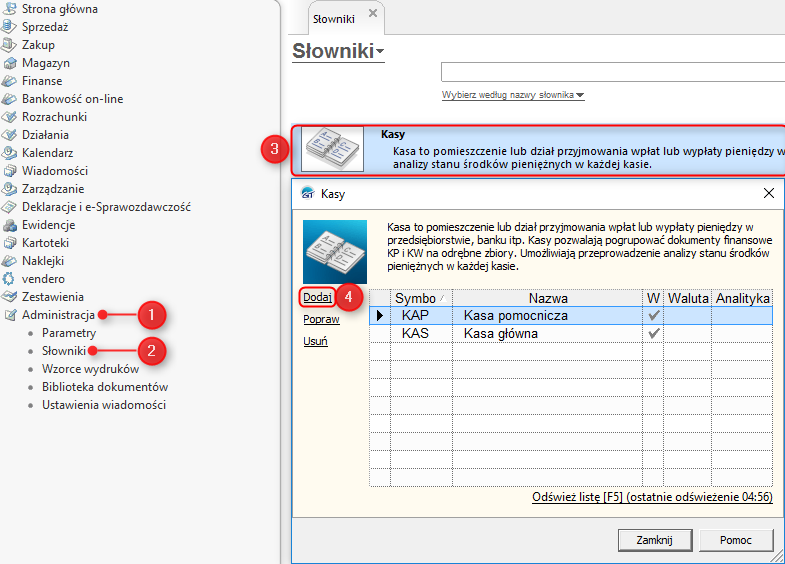The height and width of the screenshot is (564, 785).
Task: Click the Analityka column header
Action: click(742, 298)
